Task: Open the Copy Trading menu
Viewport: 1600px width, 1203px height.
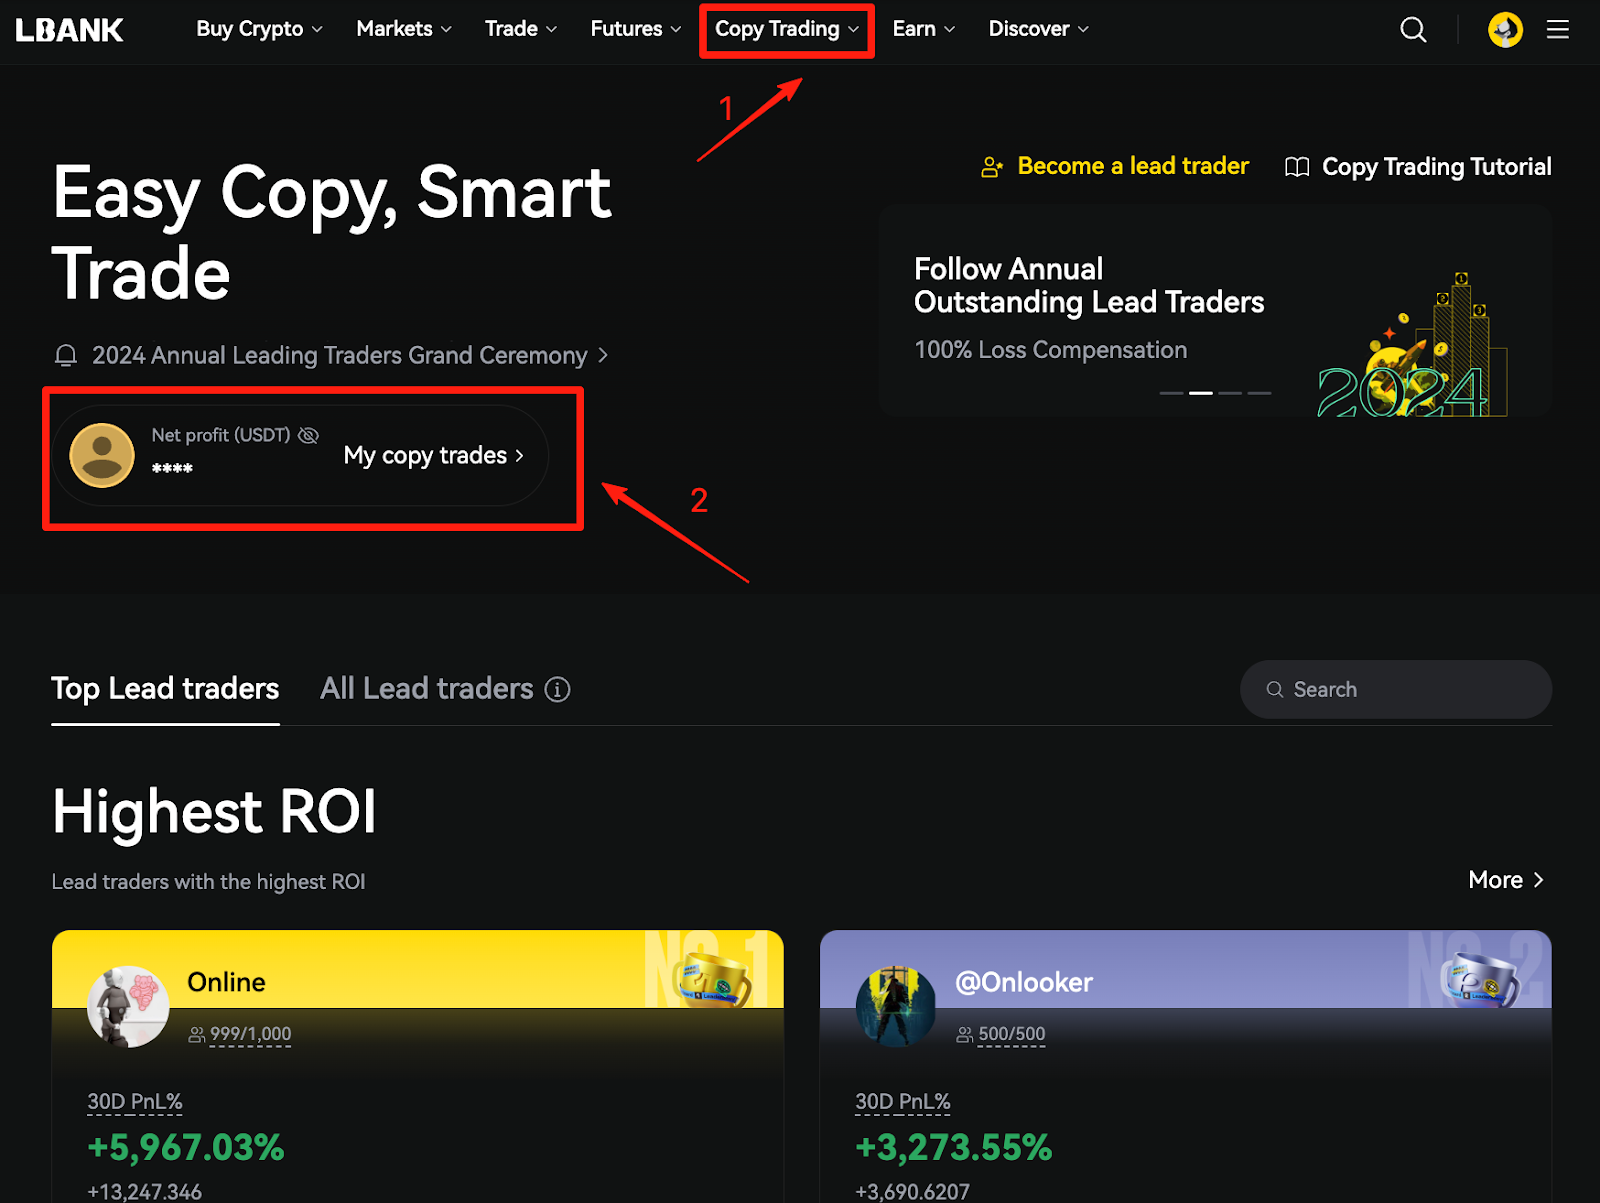Action: tap(786, 30)
